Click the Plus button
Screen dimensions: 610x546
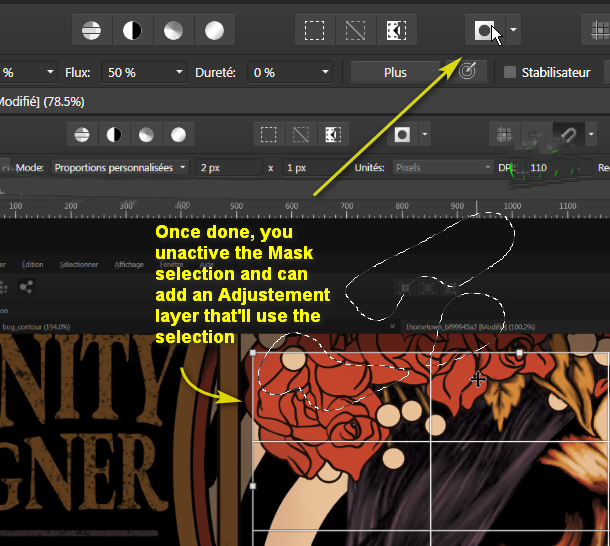pos(395,72)
